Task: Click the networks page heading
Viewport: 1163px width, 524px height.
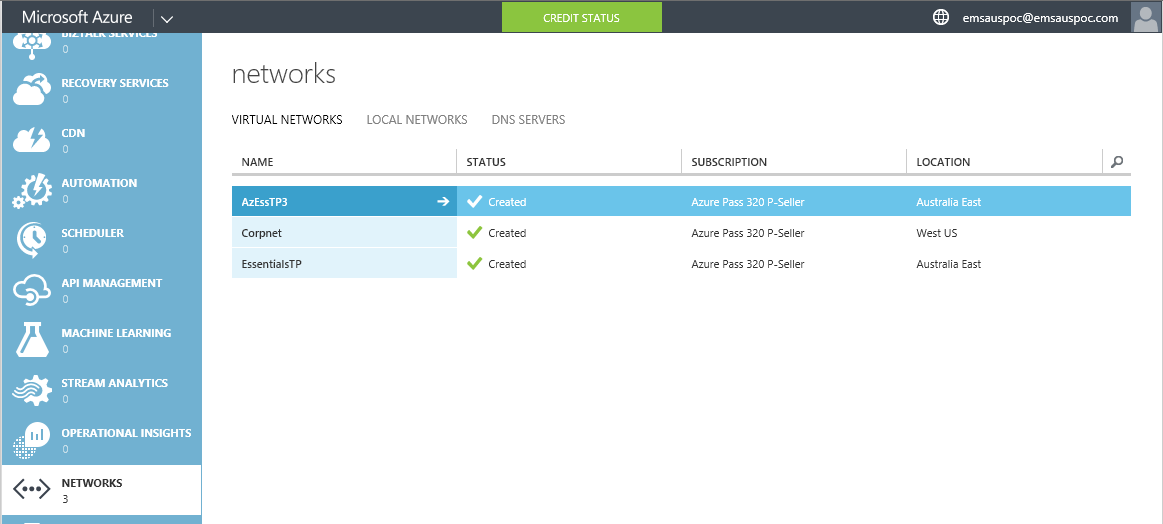Action: [284, 74]
